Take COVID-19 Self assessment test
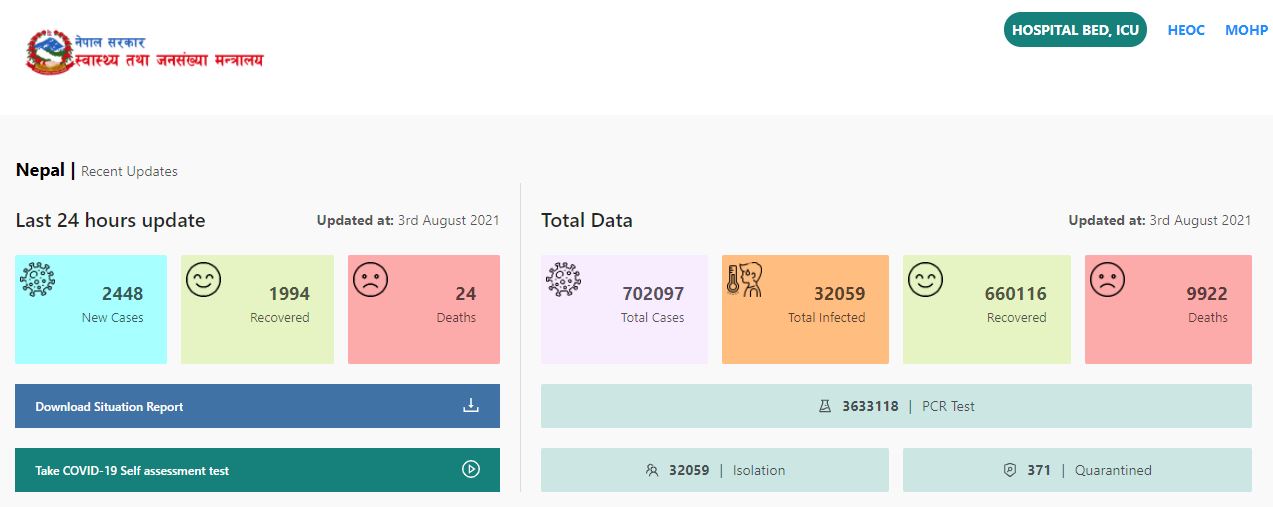This screenshot has height=507, width=1273. (132, 470)
